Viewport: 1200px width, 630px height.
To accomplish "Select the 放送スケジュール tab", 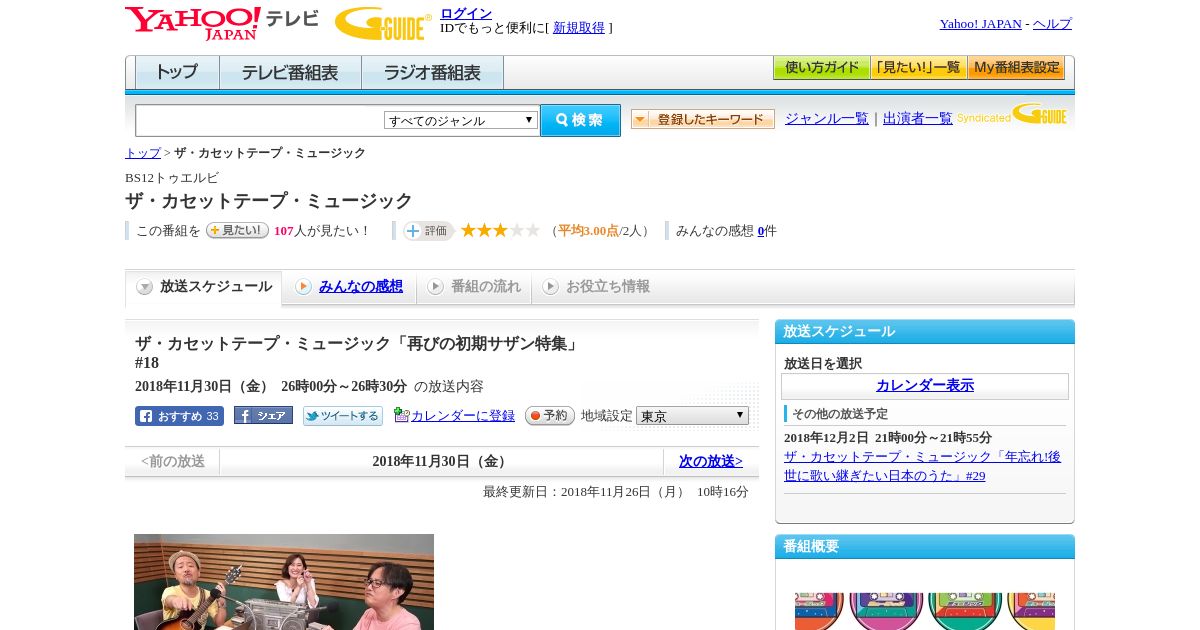I will 204,287.
